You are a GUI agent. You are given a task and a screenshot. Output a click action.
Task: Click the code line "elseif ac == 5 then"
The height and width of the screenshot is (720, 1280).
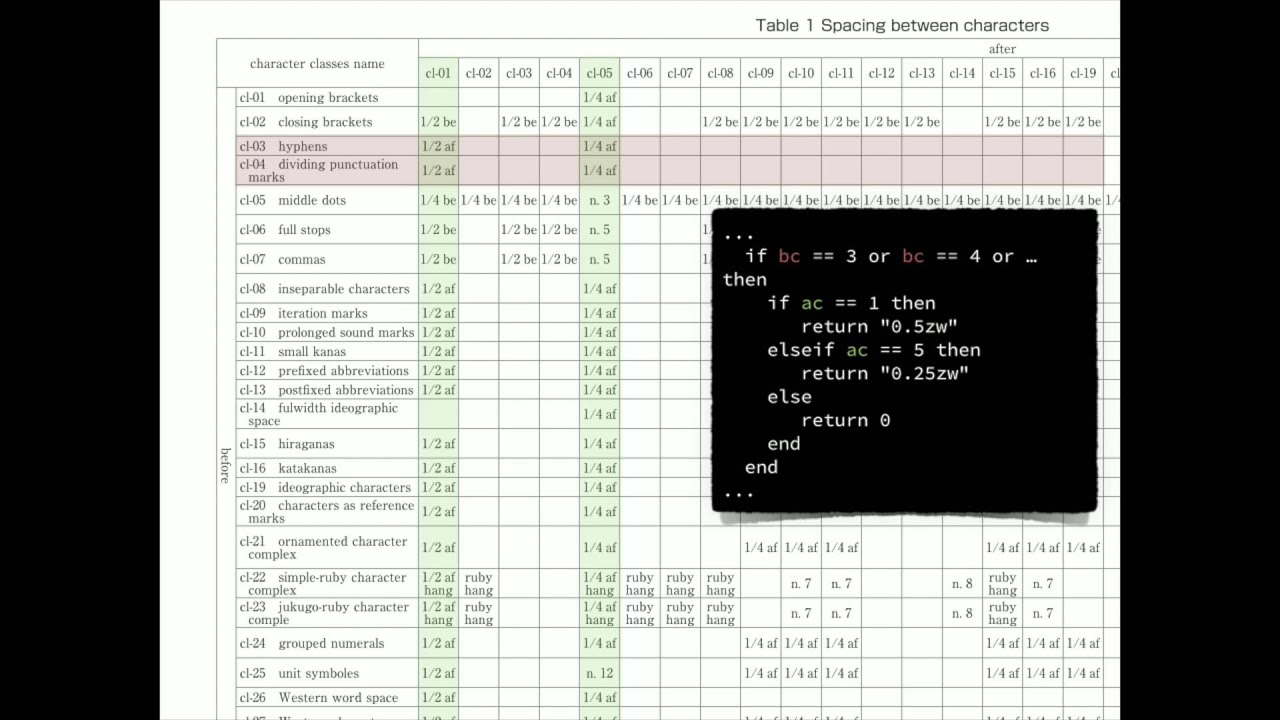coord(873,350)
